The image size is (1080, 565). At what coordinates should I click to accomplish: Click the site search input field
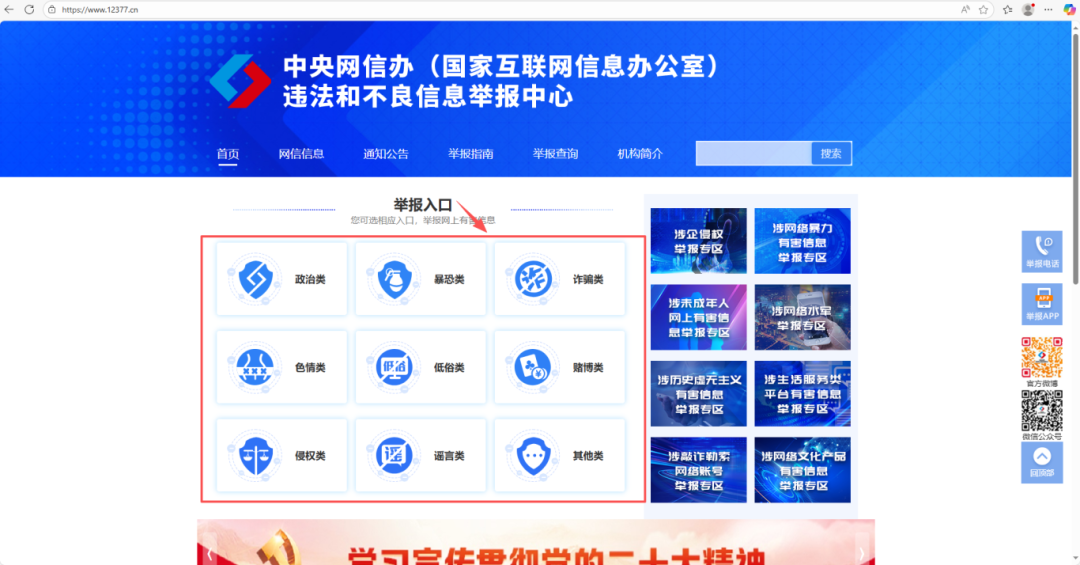tap(753, 153)
